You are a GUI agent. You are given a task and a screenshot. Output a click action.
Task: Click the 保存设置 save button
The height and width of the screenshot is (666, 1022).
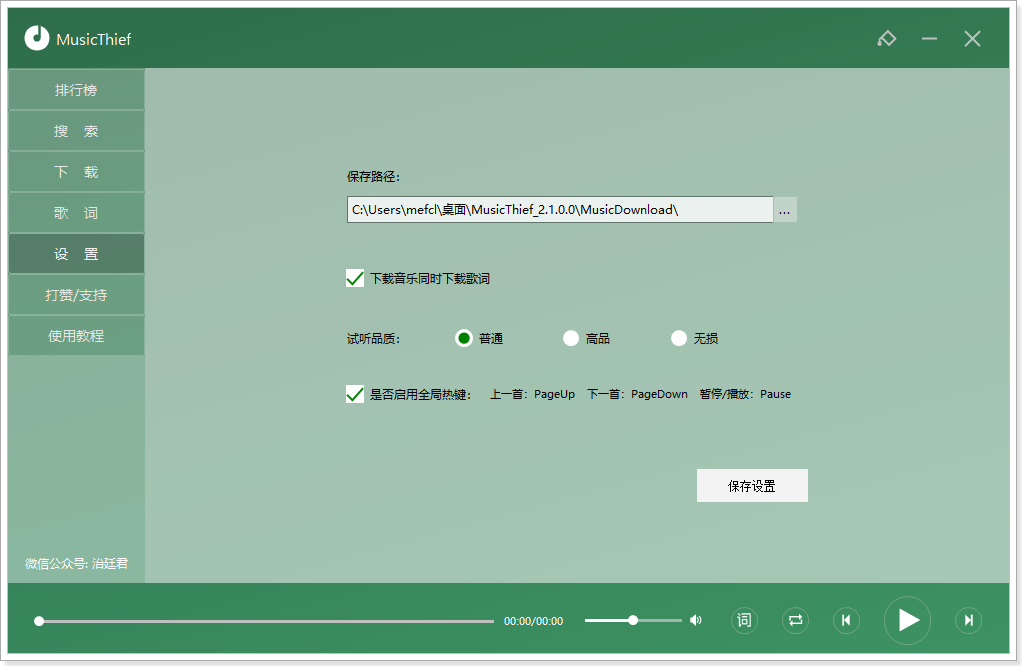752,485
